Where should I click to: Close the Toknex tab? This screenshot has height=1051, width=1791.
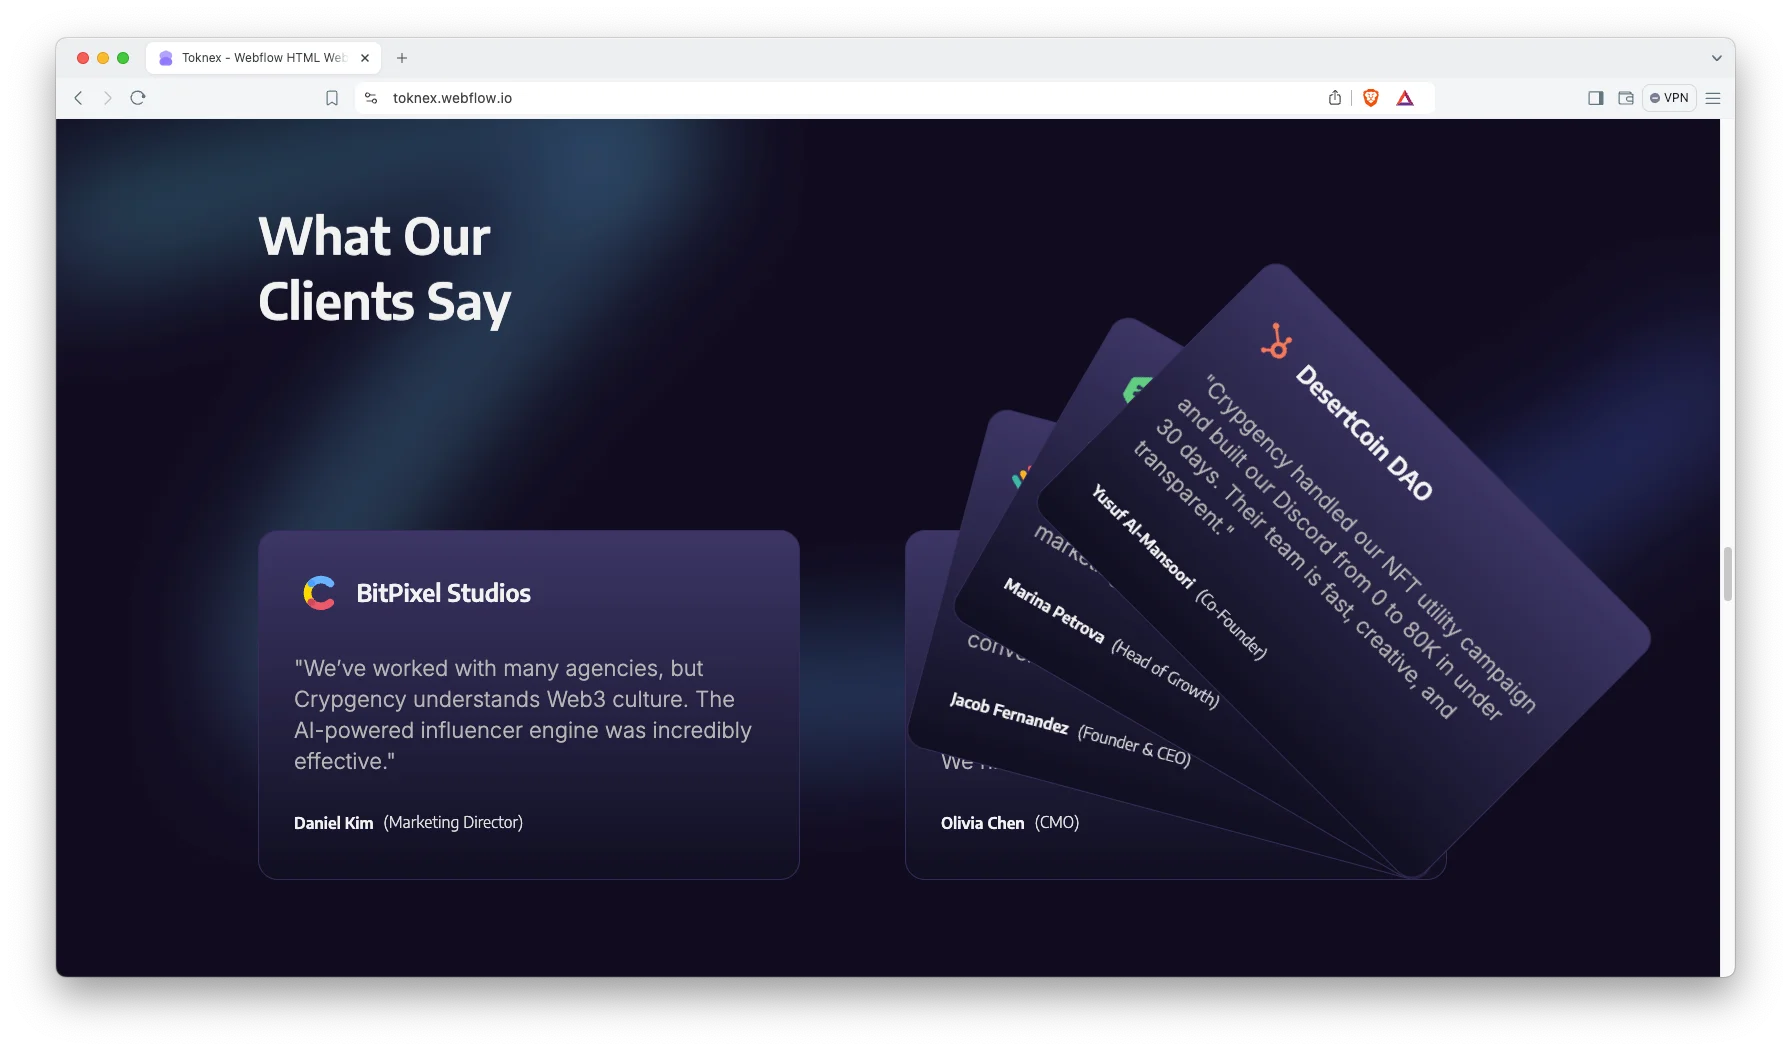click(x=365, y=58)
